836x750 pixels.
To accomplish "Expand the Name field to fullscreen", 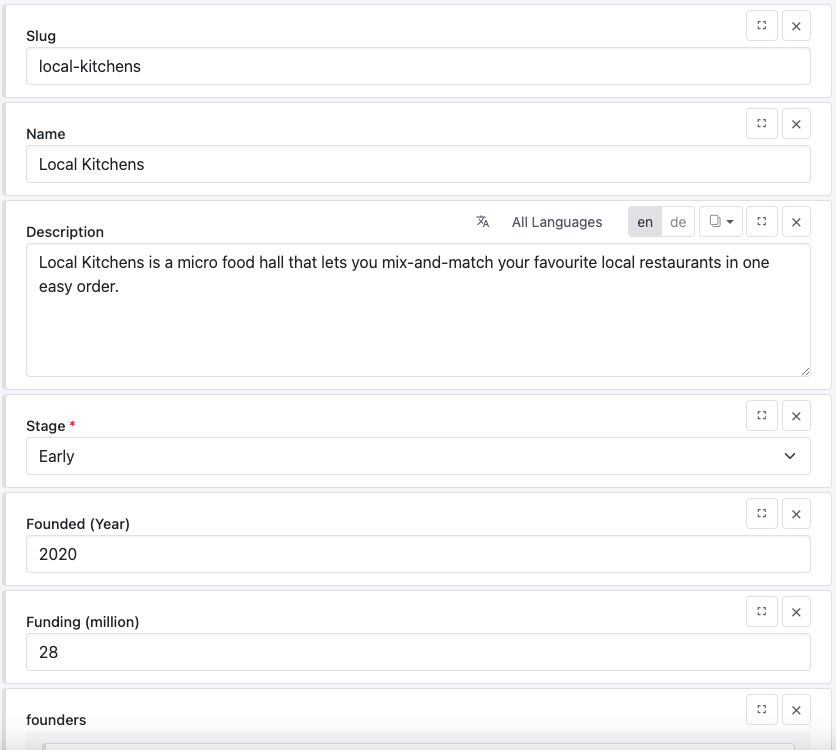I will point(761,124).
